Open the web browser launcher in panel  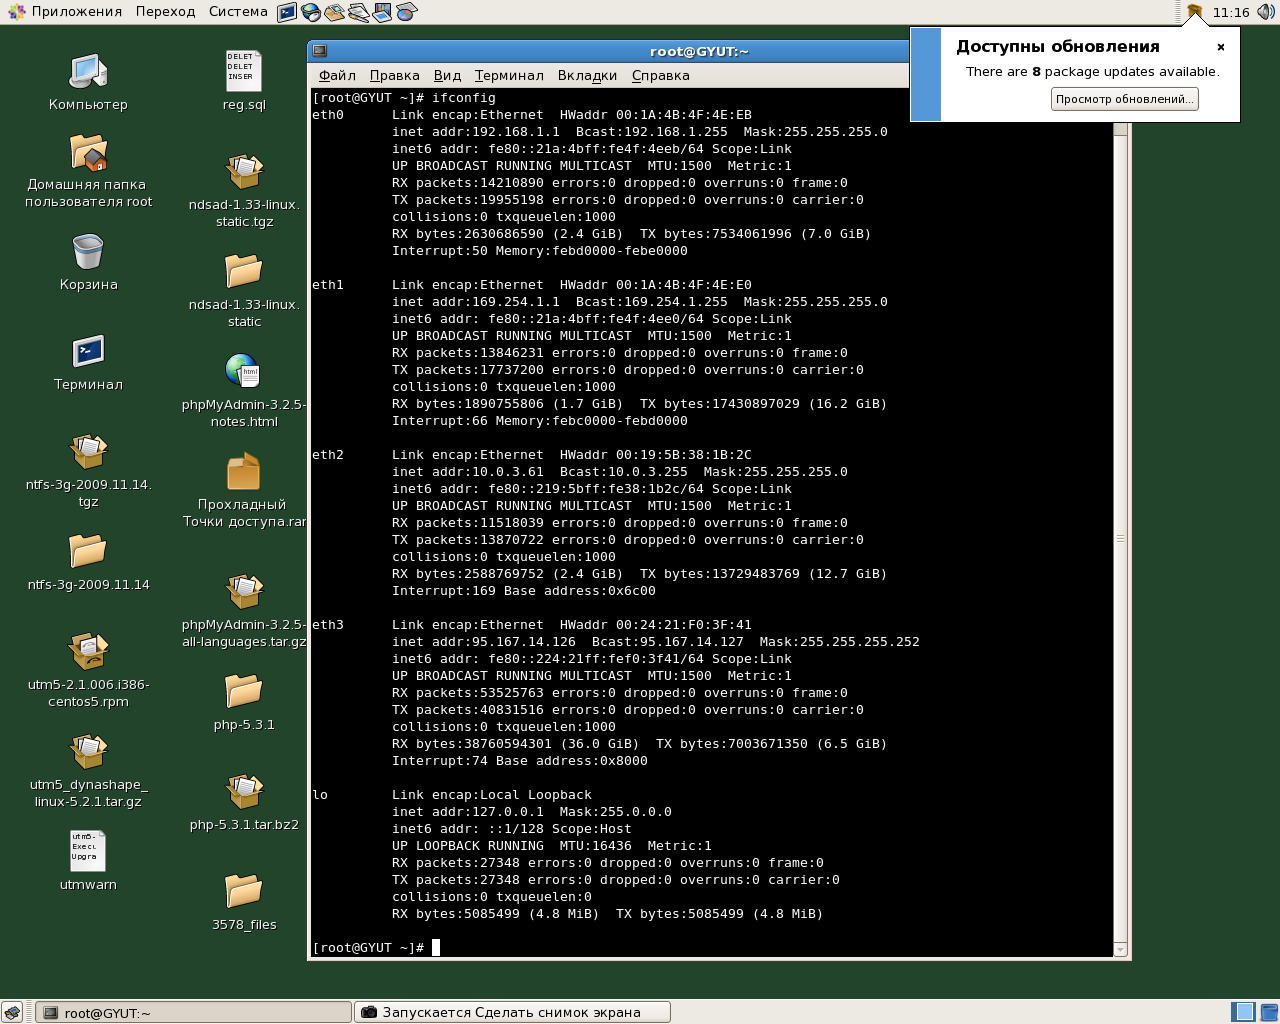[x=311, y=12]
